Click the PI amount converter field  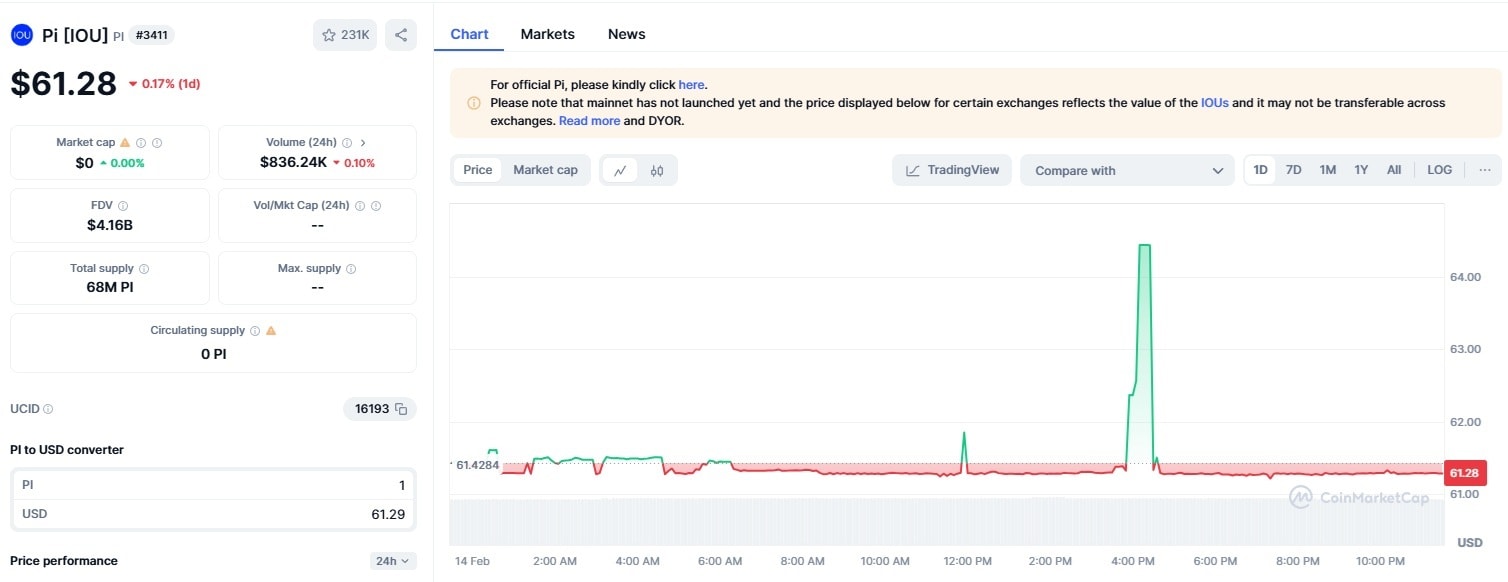pyautogui.click(x=213, y=485)
